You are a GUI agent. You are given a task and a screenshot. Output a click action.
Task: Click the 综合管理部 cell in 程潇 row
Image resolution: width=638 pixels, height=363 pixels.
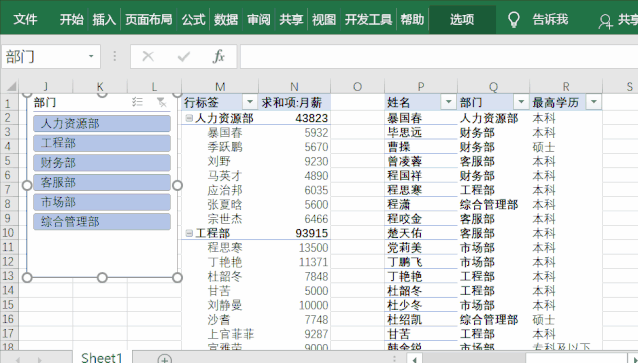(493, 204)
